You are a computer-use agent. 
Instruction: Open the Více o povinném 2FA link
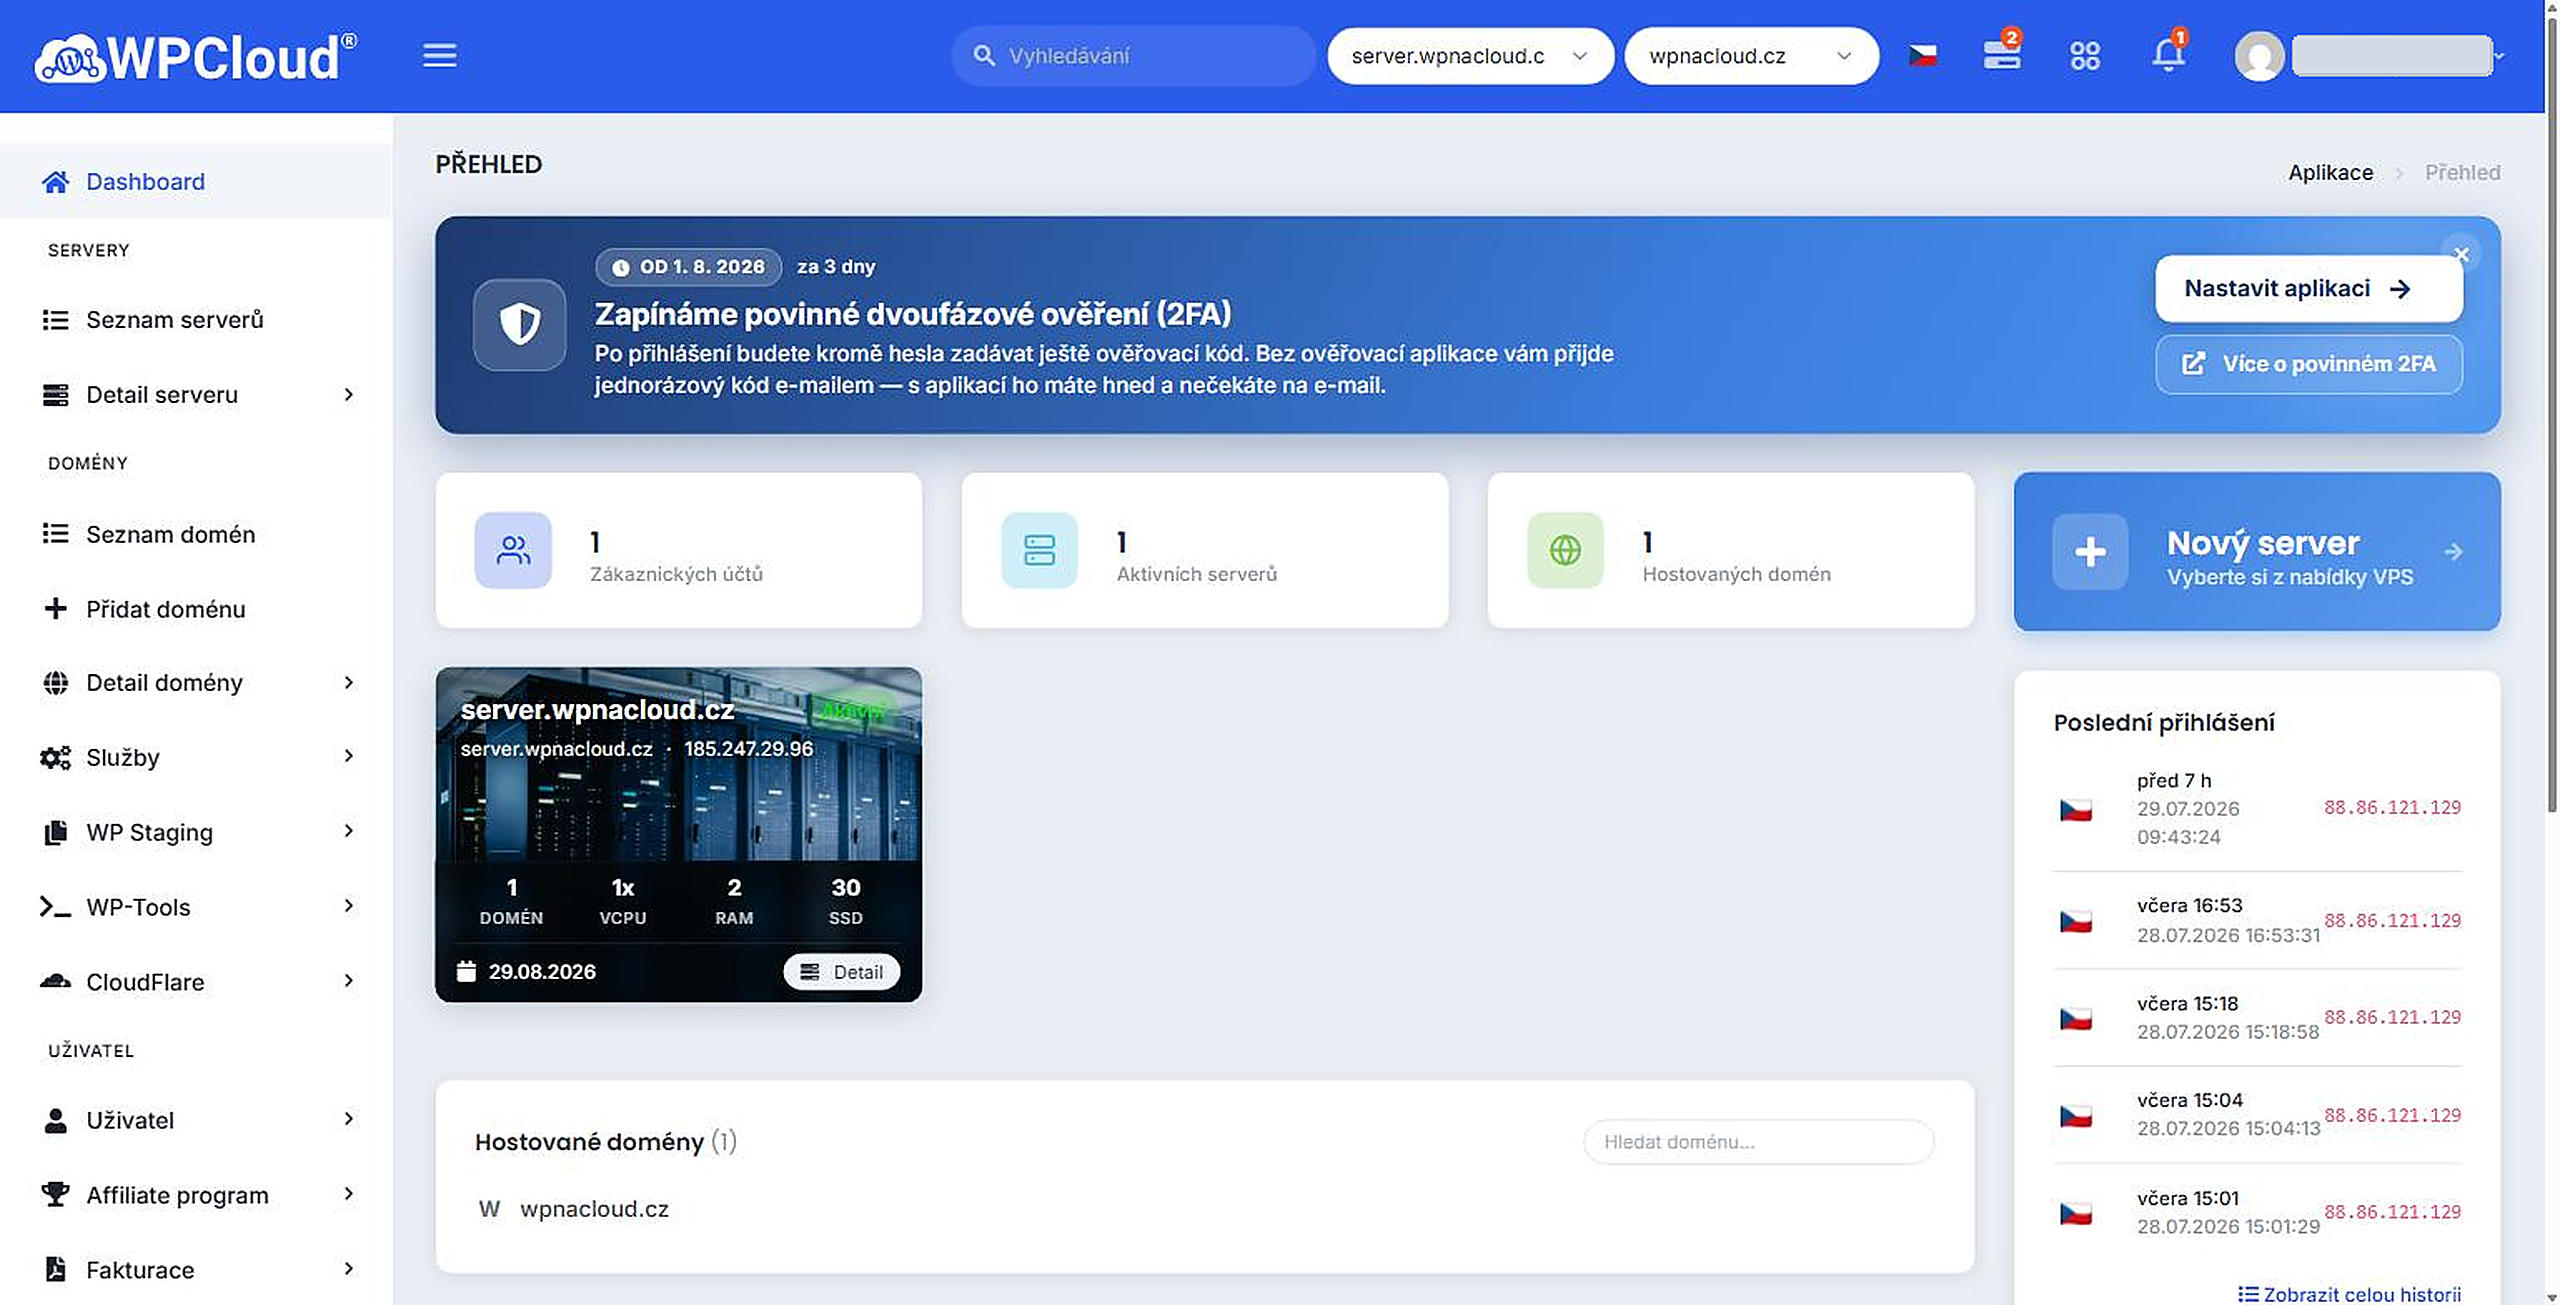[x=2308, y=364]
